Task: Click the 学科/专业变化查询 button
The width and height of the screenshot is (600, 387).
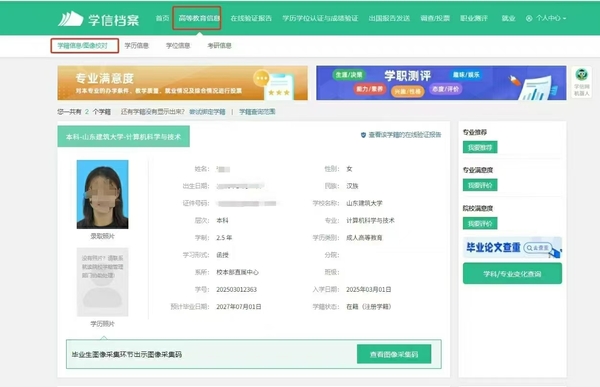Action: 512,274
